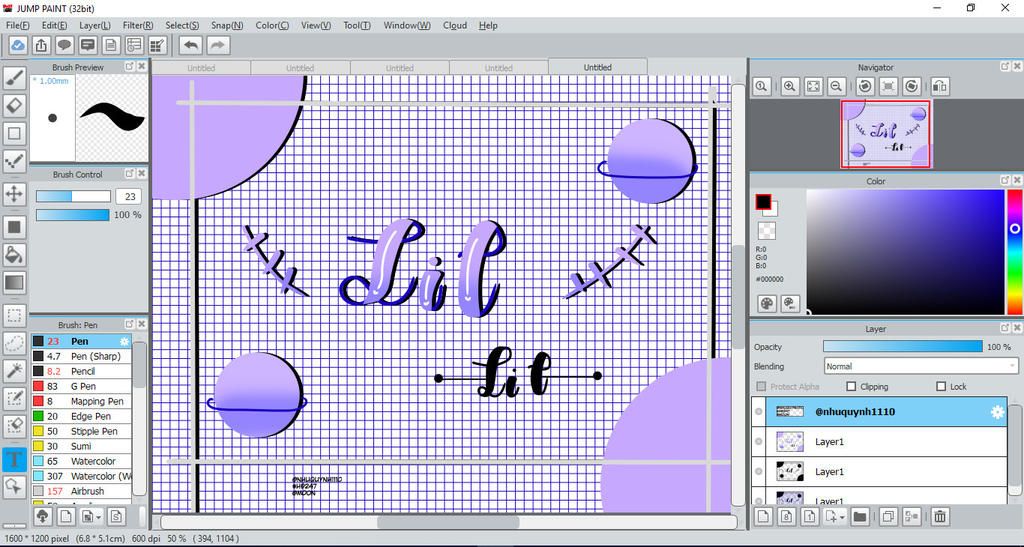Image resolution: width=1024 pixels, height=547 pixels.
Task: Select the Sumi brush
Action: point(82,446)
